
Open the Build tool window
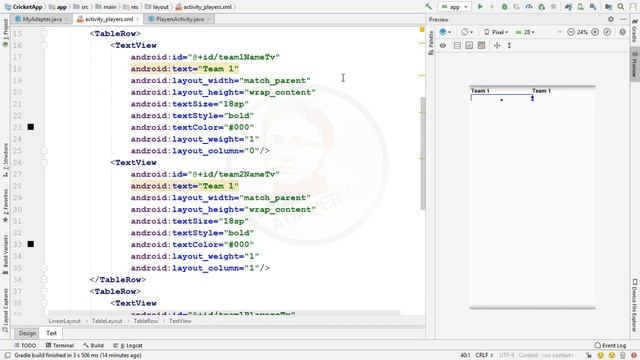click(93, 345)
